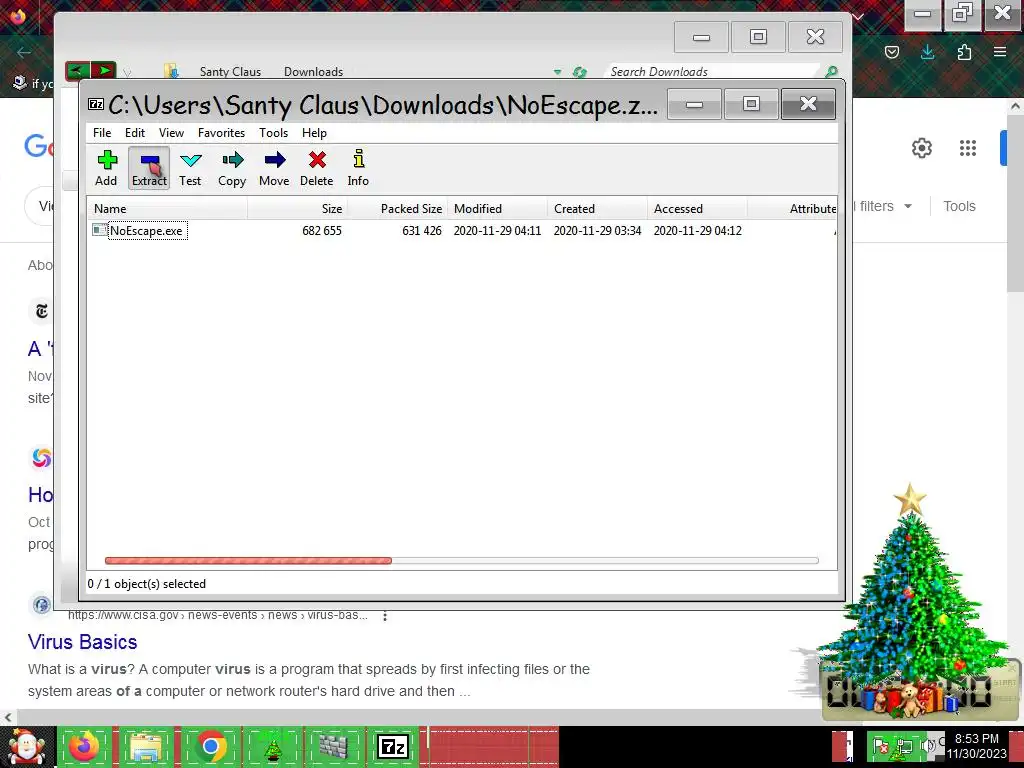Open the Firefox downloads arrow icon

(927, 52)
